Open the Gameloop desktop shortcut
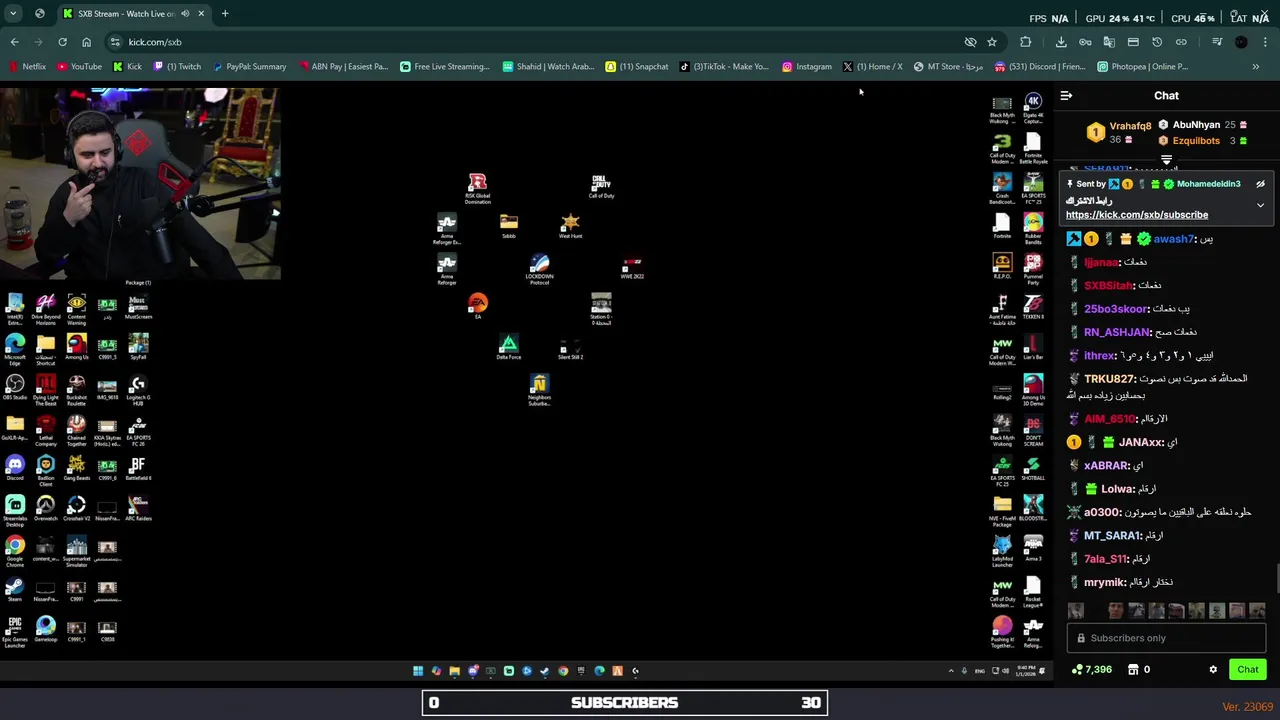The width and height of the screenshot is (1280, 720). point(46,630)
